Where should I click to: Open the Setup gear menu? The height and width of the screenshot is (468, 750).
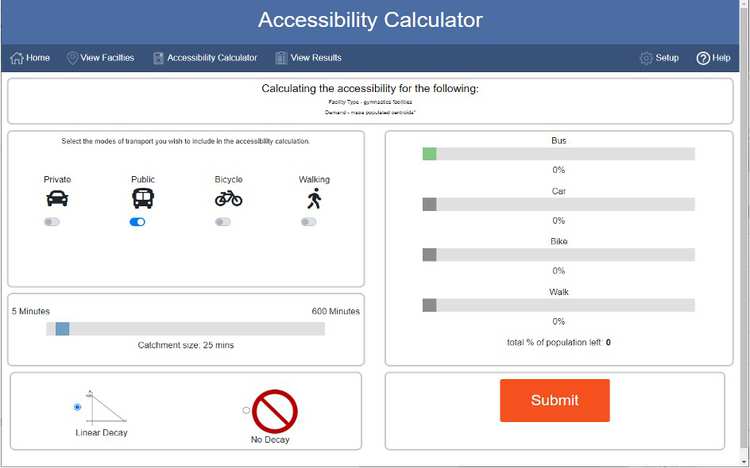[x=659, y=58]
